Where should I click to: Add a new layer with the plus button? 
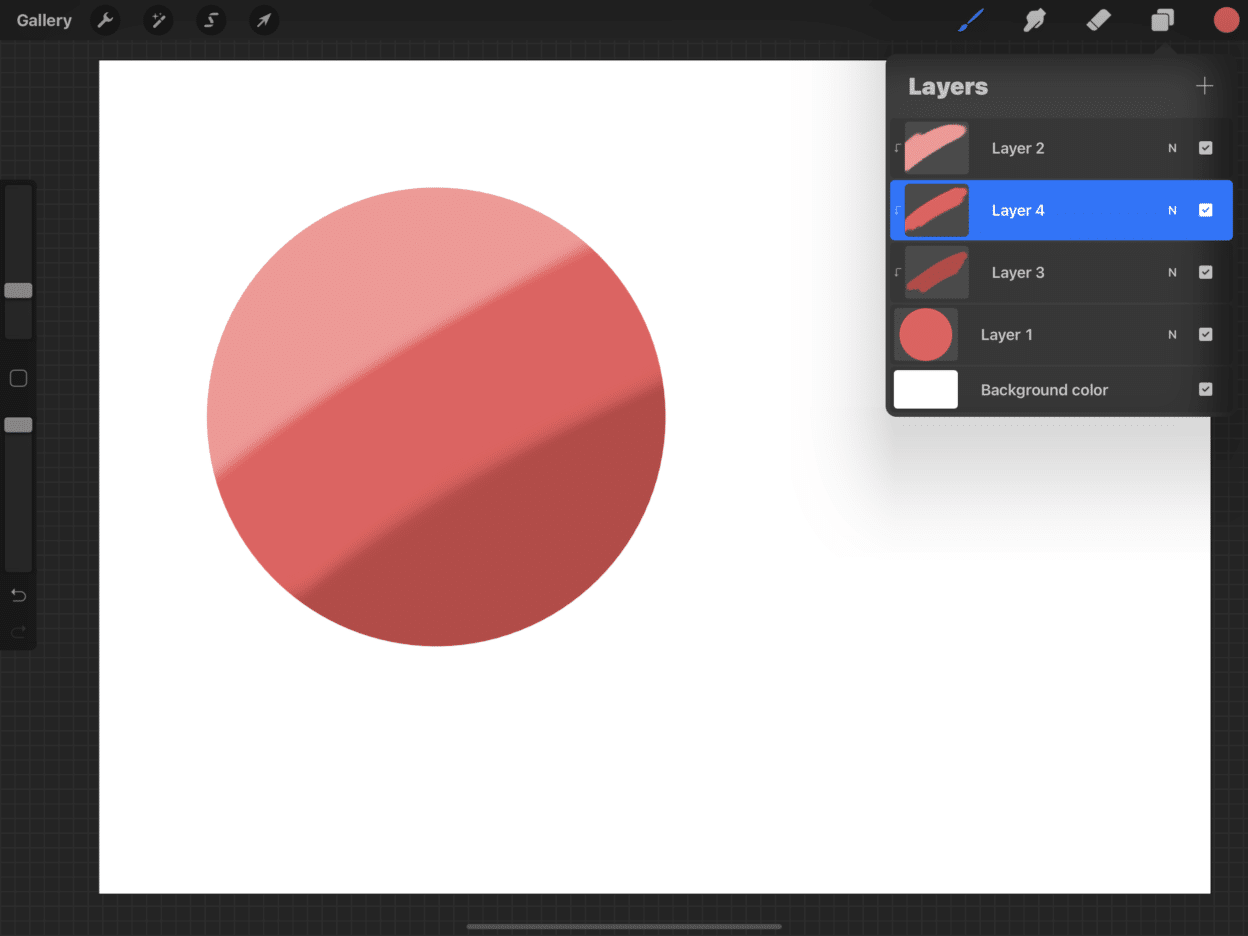click(1204, 85)
